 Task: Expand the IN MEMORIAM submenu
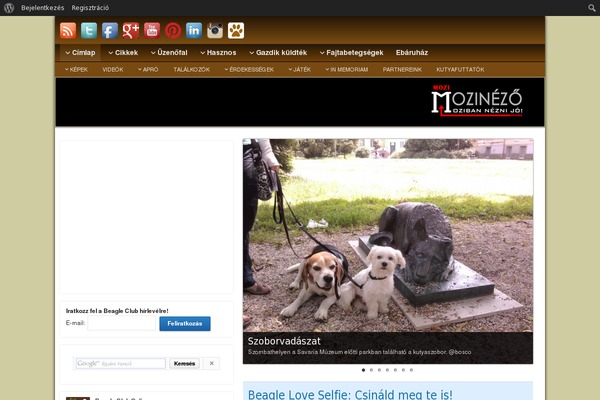(x=347, y=70)
